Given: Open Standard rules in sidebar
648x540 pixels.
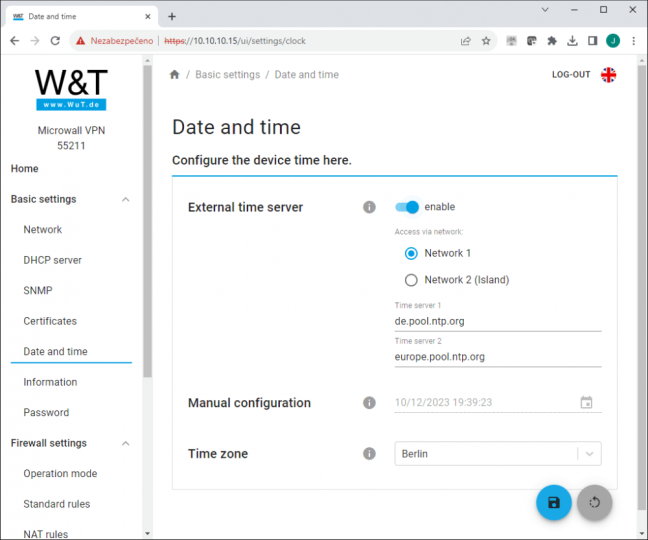Looking at the screenshot, I should point(57,504).
